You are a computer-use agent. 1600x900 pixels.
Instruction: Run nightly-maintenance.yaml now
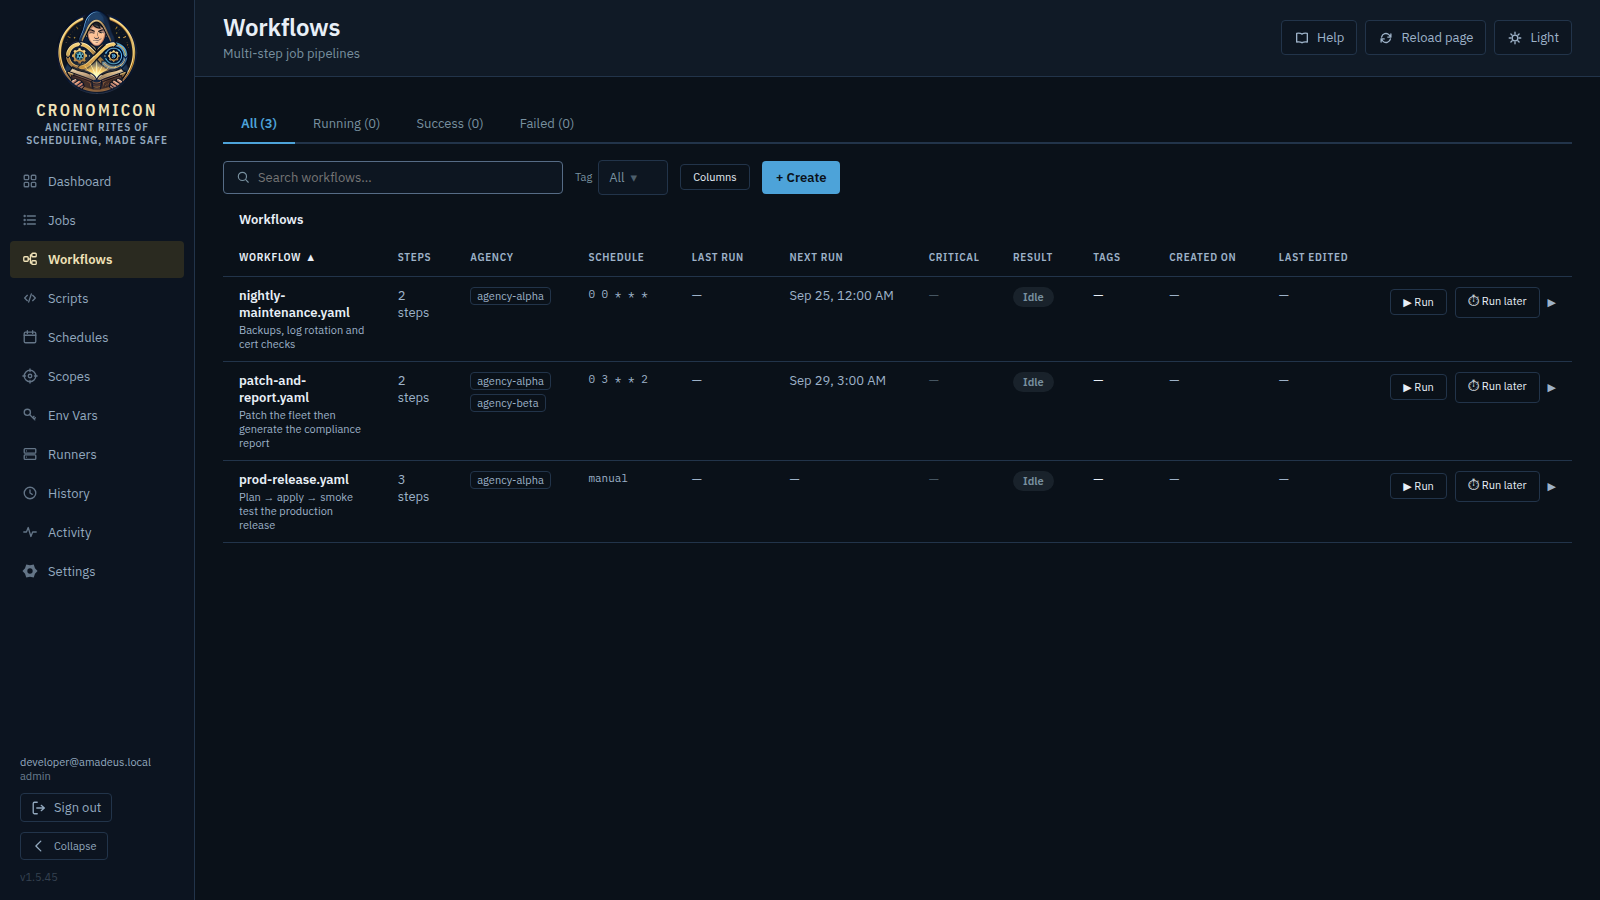1418,302
